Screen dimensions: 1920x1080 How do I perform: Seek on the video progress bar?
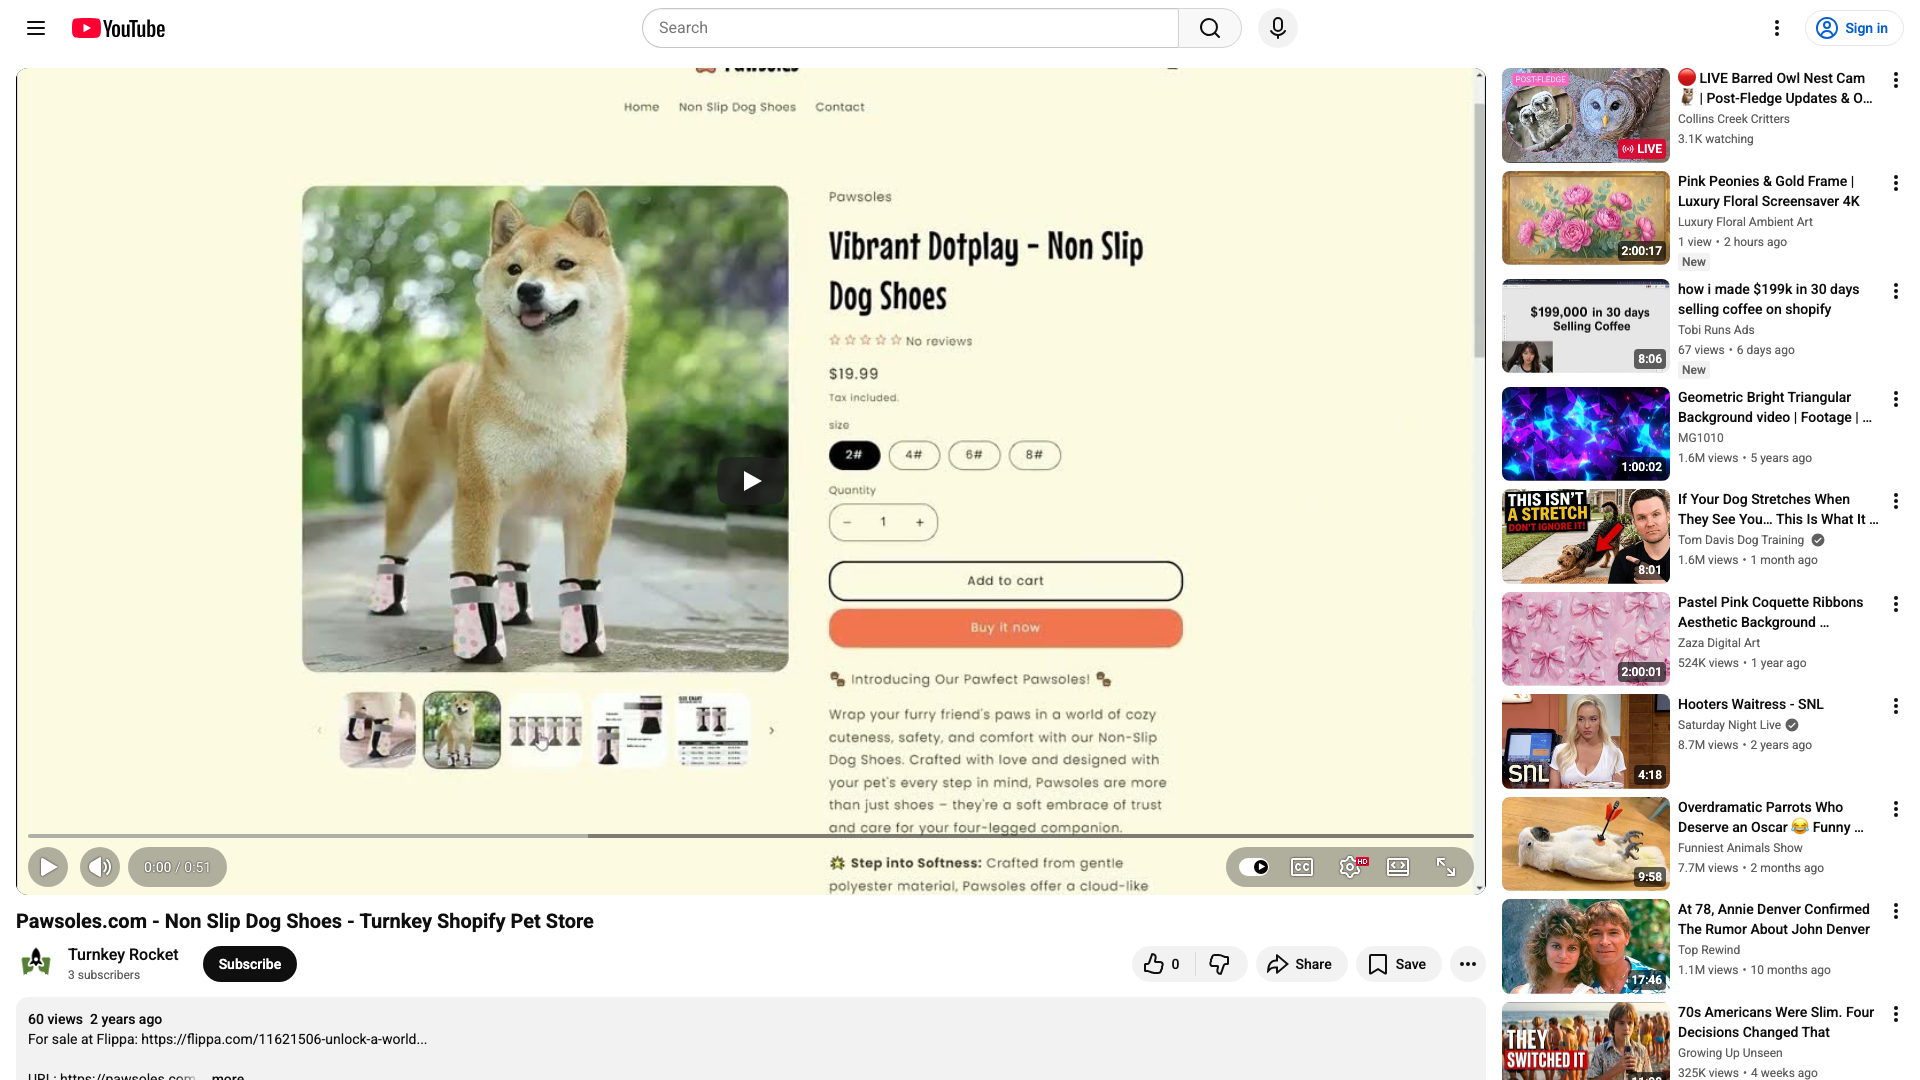[750, 835]
